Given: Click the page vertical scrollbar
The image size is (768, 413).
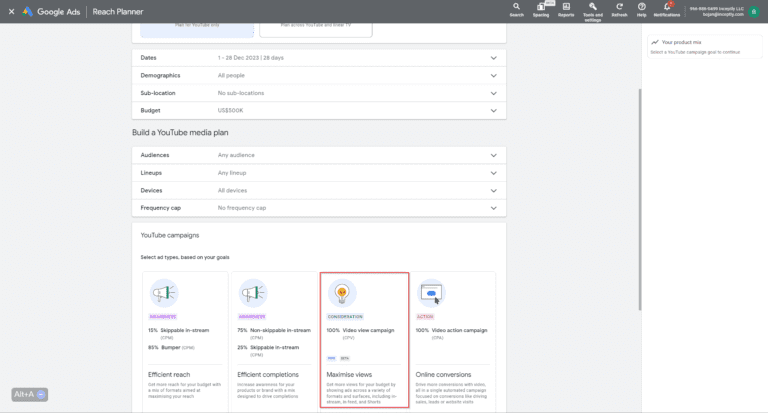Looking at the screenshot, I should click(x=639, y=199).
